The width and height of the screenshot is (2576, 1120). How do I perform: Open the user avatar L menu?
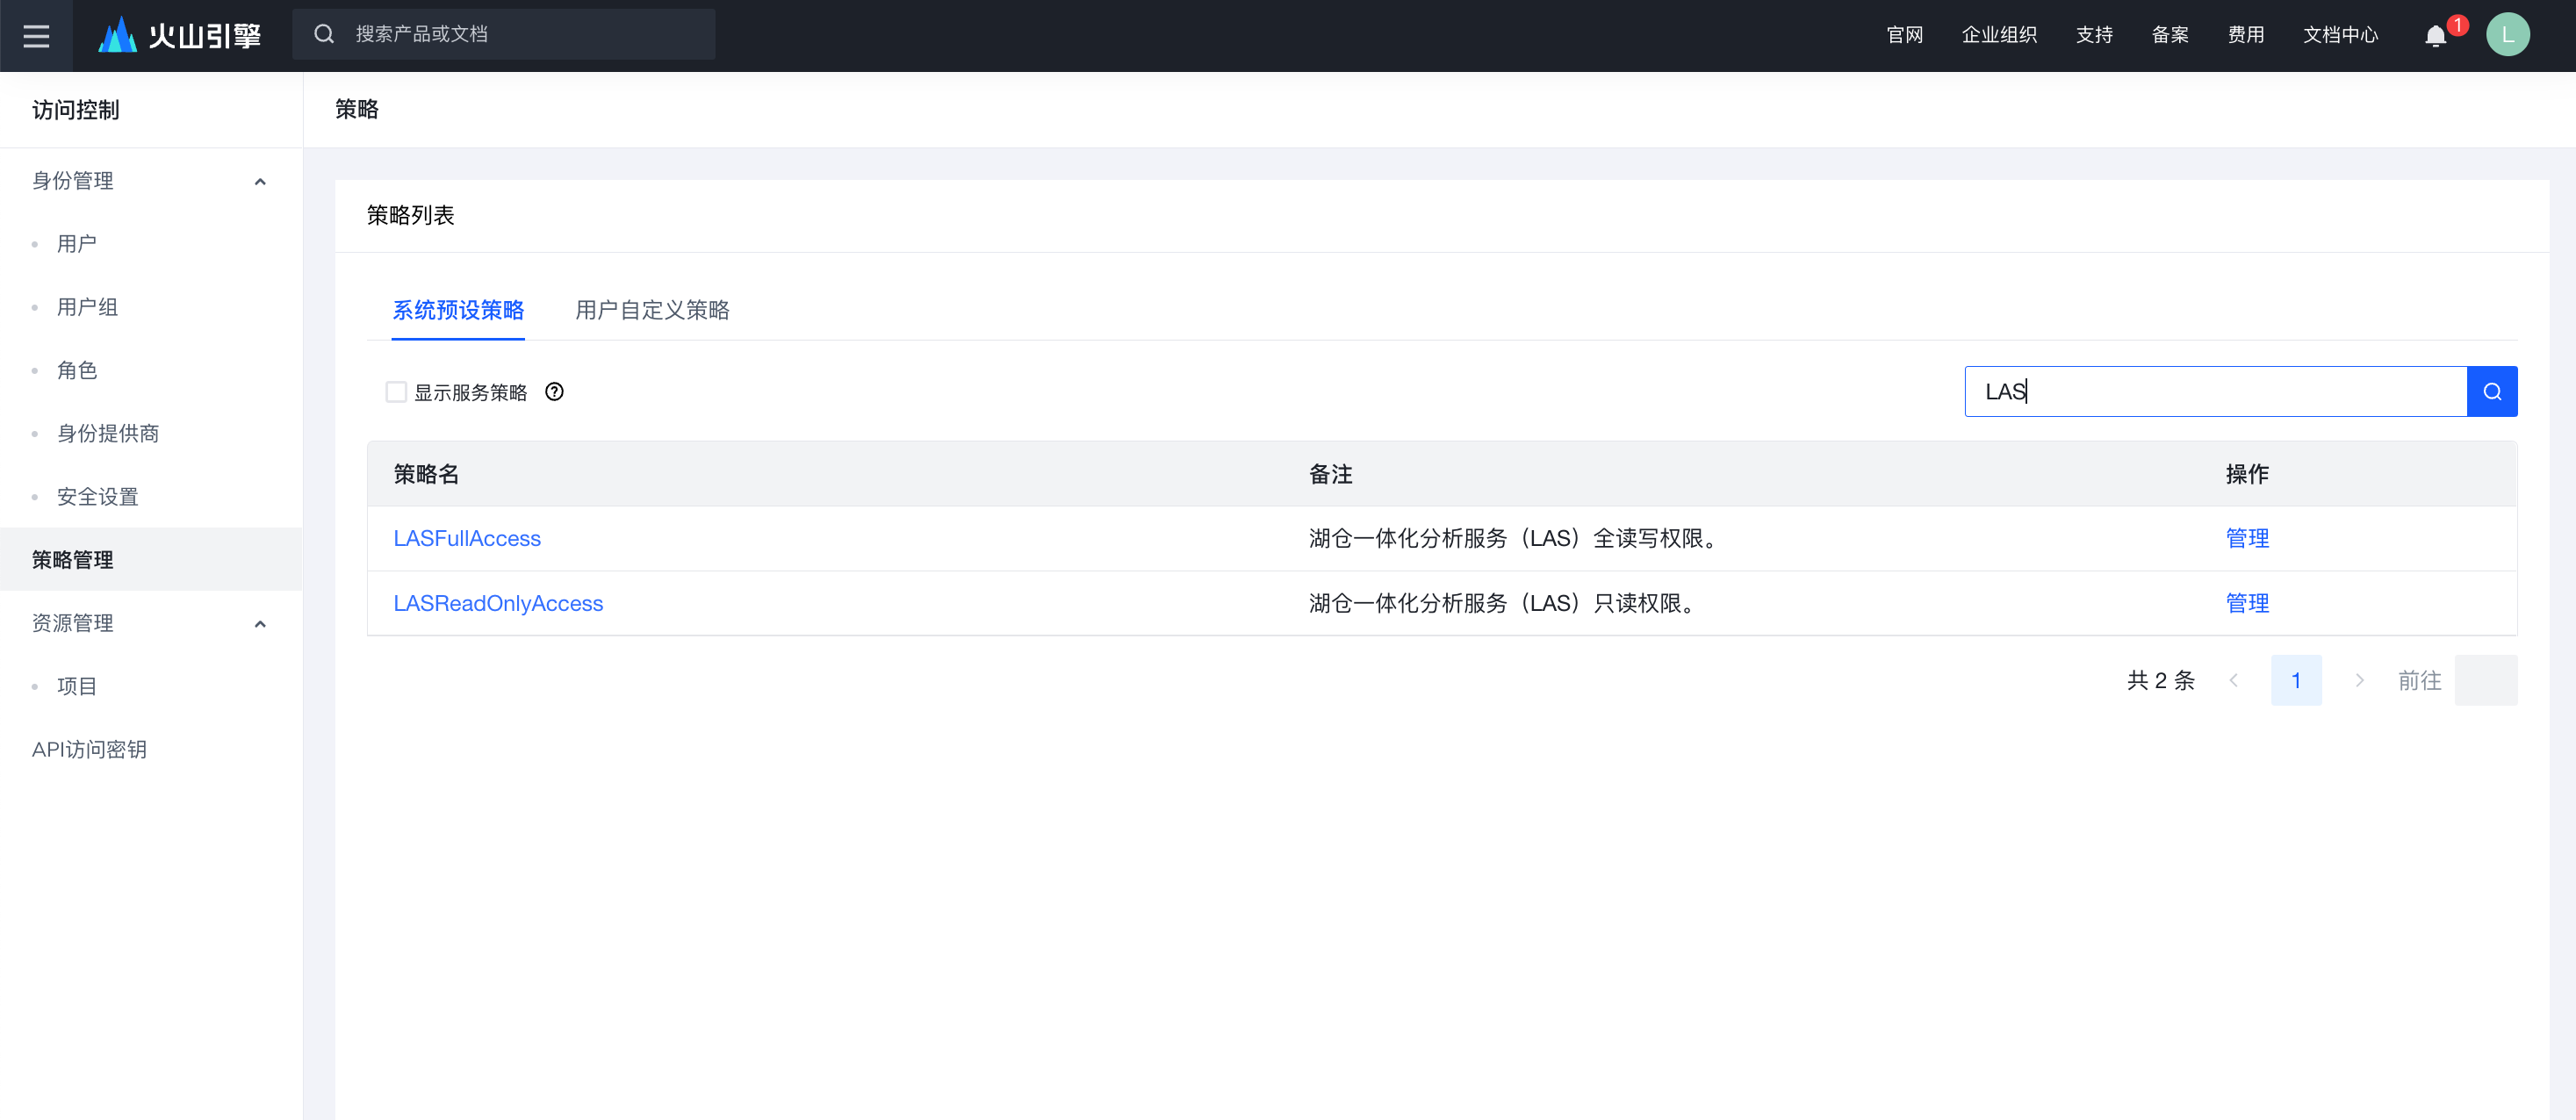2508,35
